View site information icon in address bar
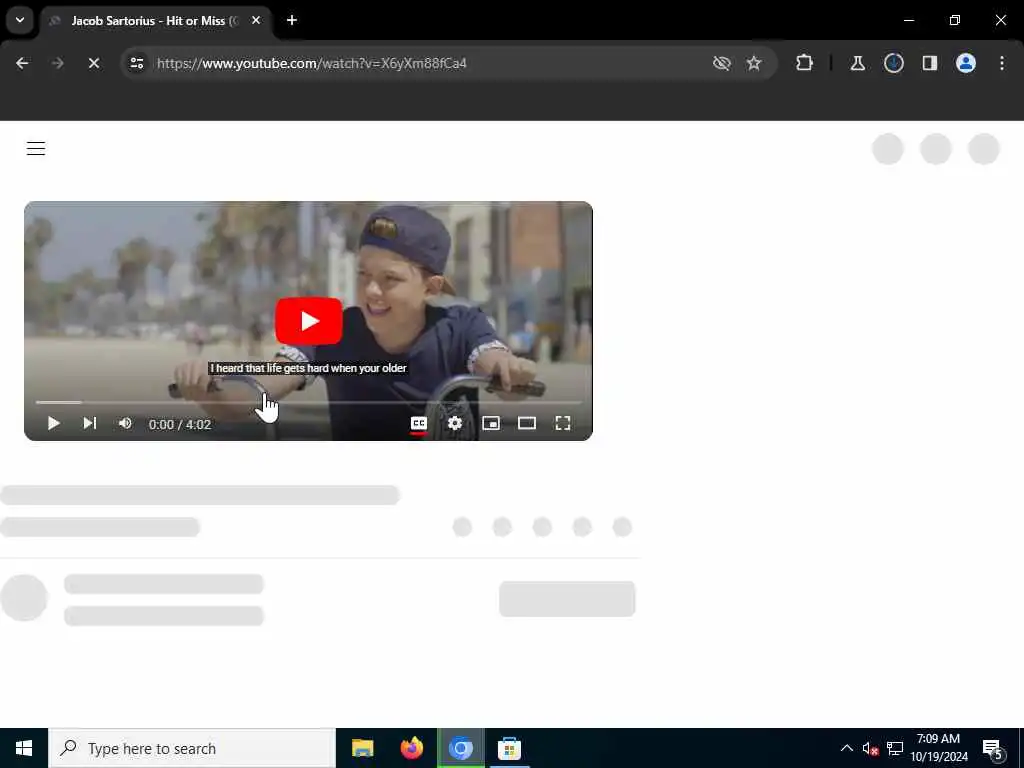The width and height of the screenshot is (1024, 768). 136,63
